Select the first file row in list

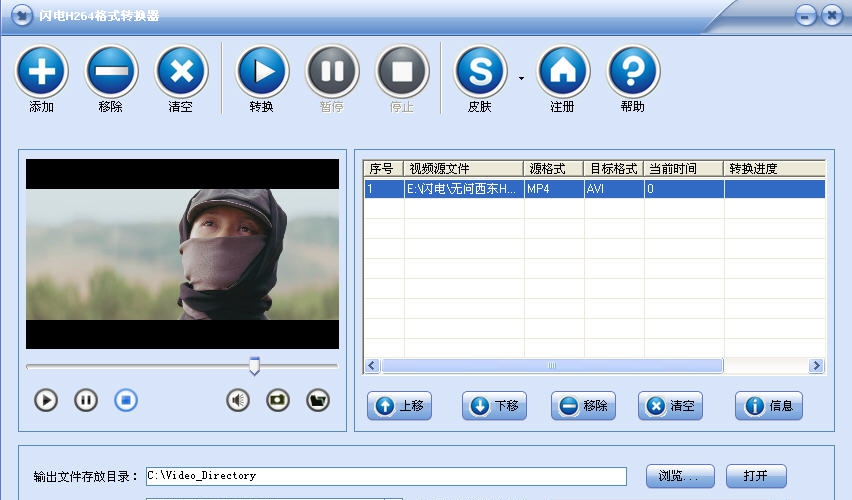pos(594,188)
